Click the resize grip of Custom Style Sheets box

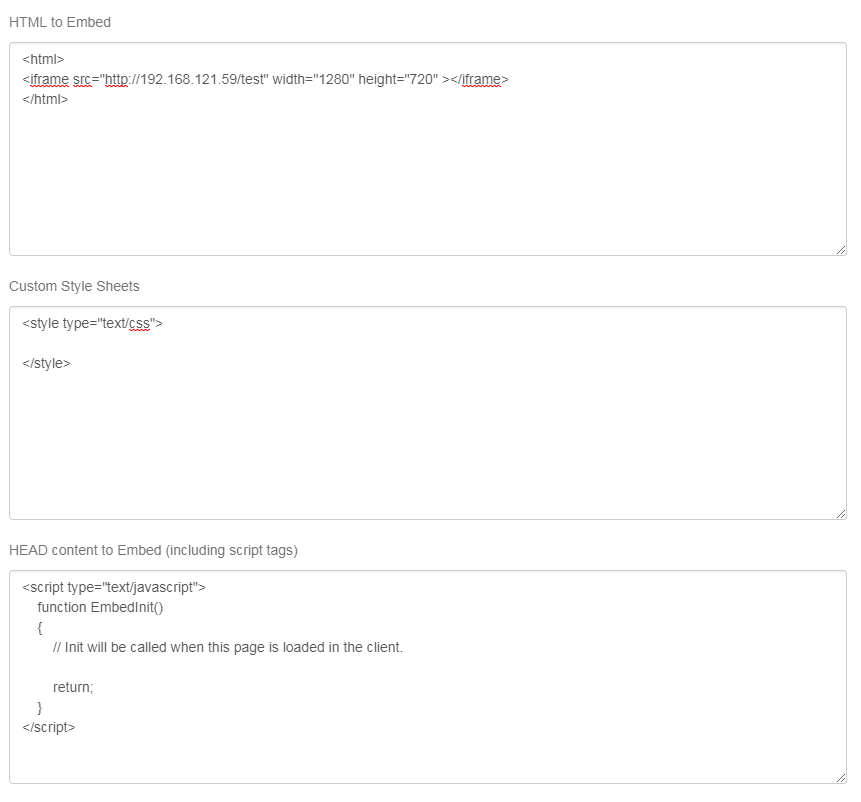[x=840, y=513]
